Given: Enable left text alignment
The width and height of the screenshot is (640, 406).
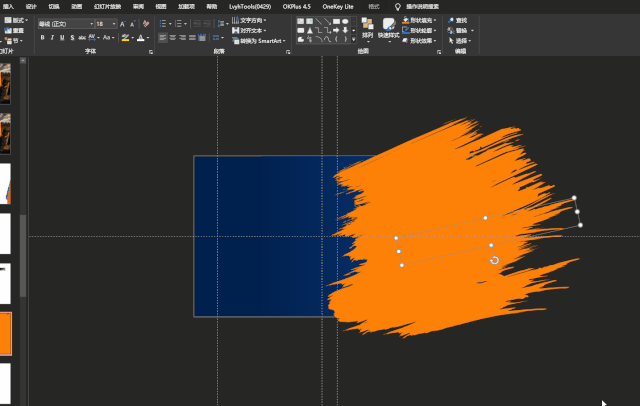Looking at the screenshot, I should pyautogui.click(x=162, y=38).
